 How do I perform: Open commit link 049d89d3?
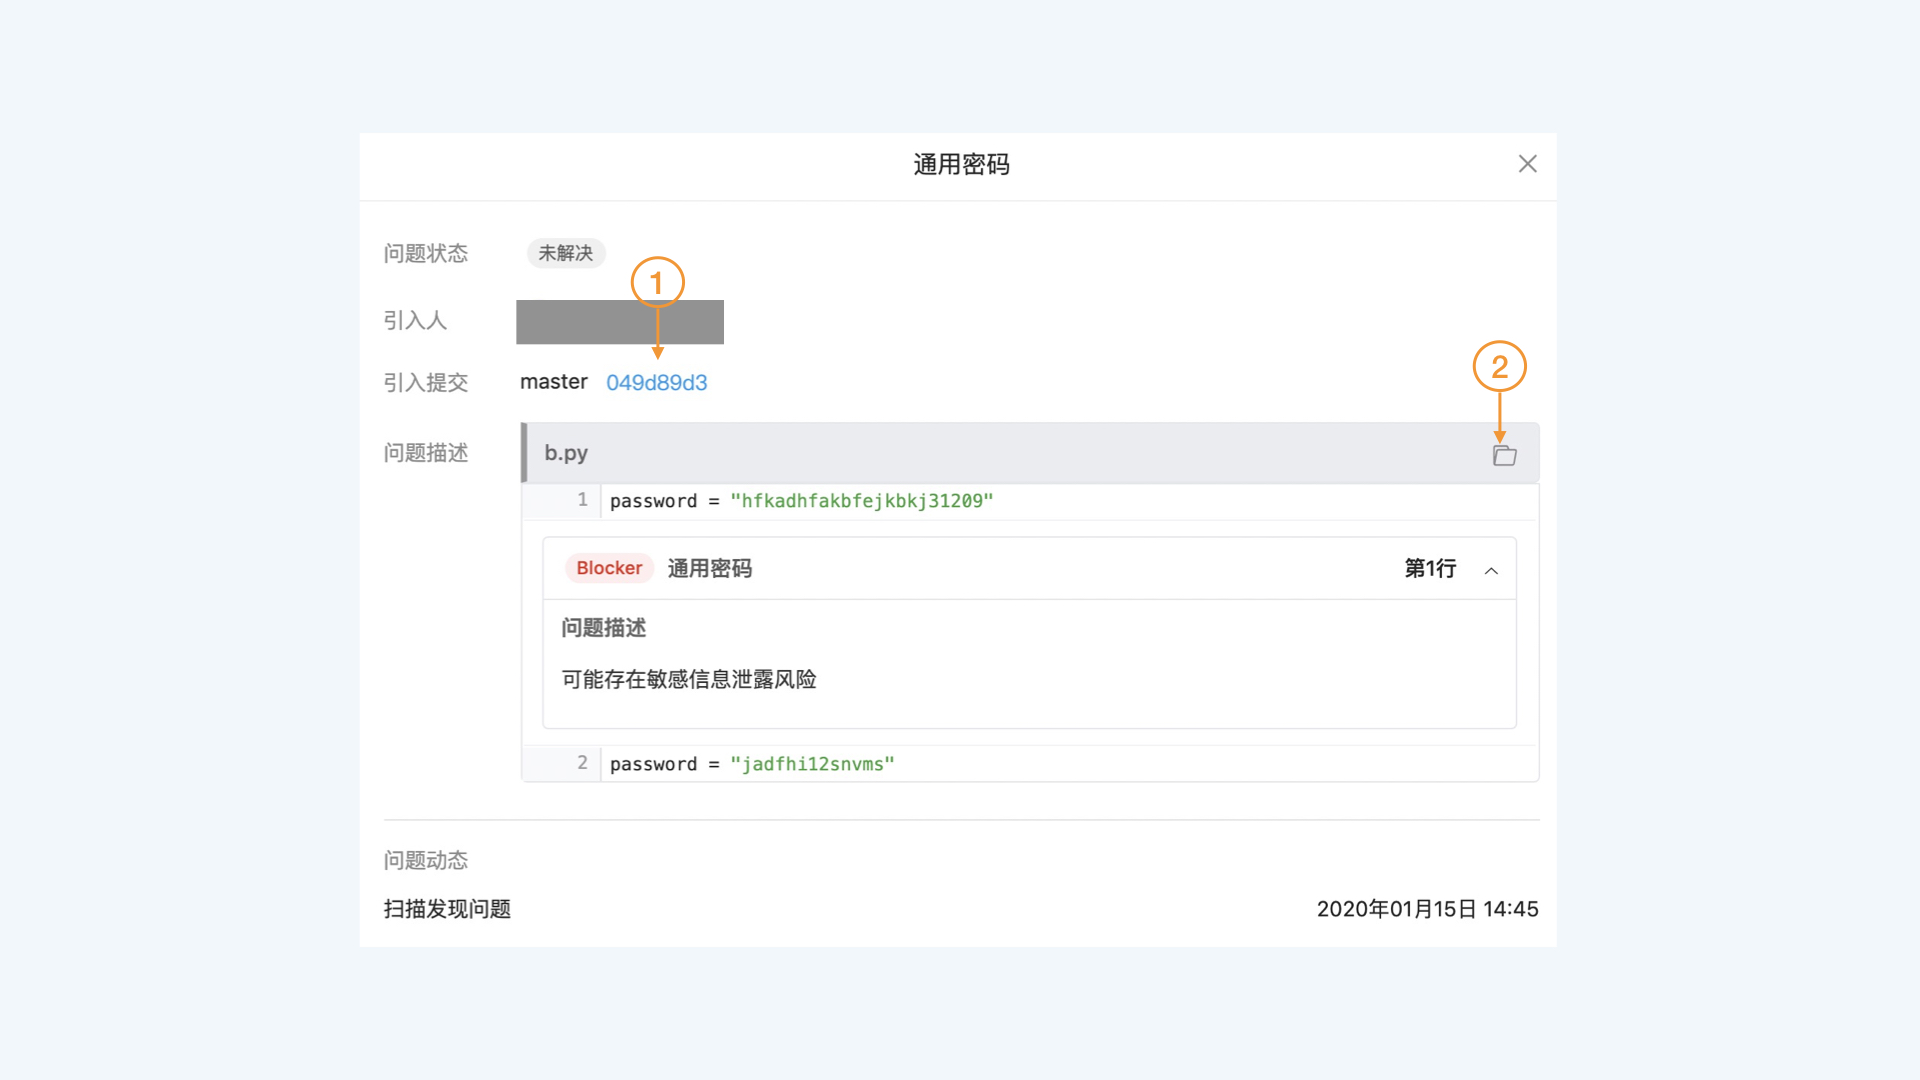click(x=656, y=382)
